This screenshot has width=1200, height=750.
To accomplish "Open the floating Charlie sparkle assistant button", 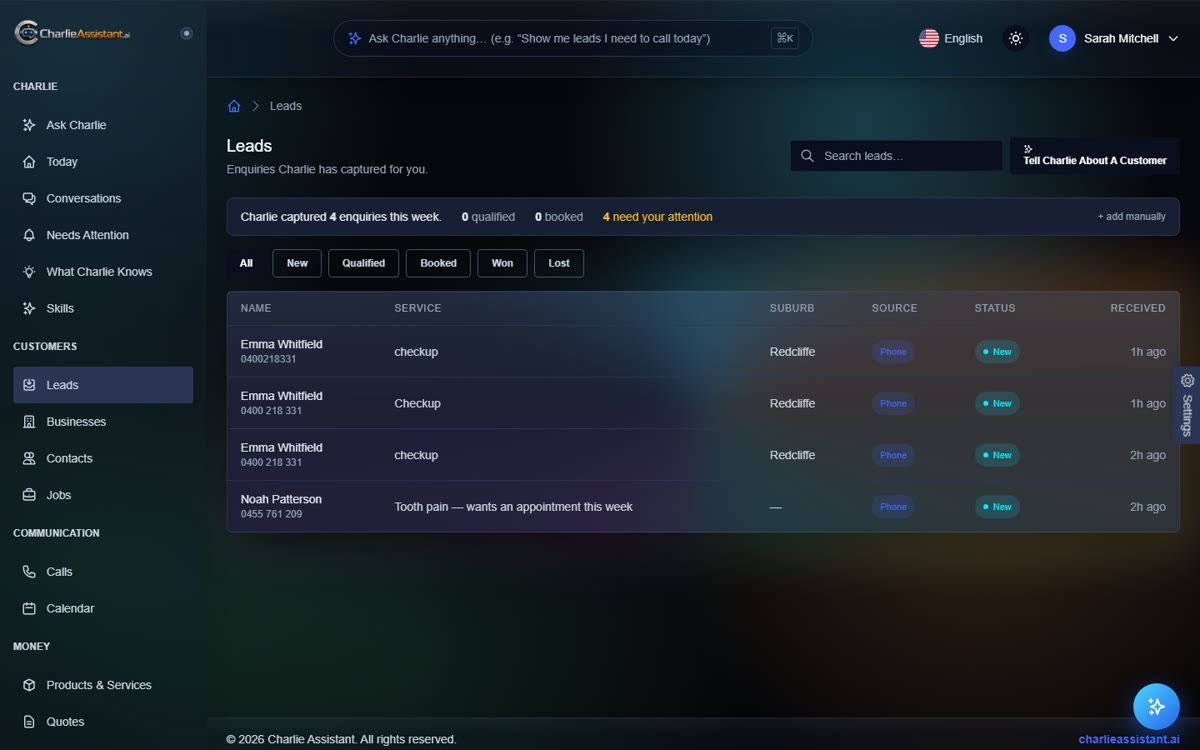I will [x=1156, y=706].
